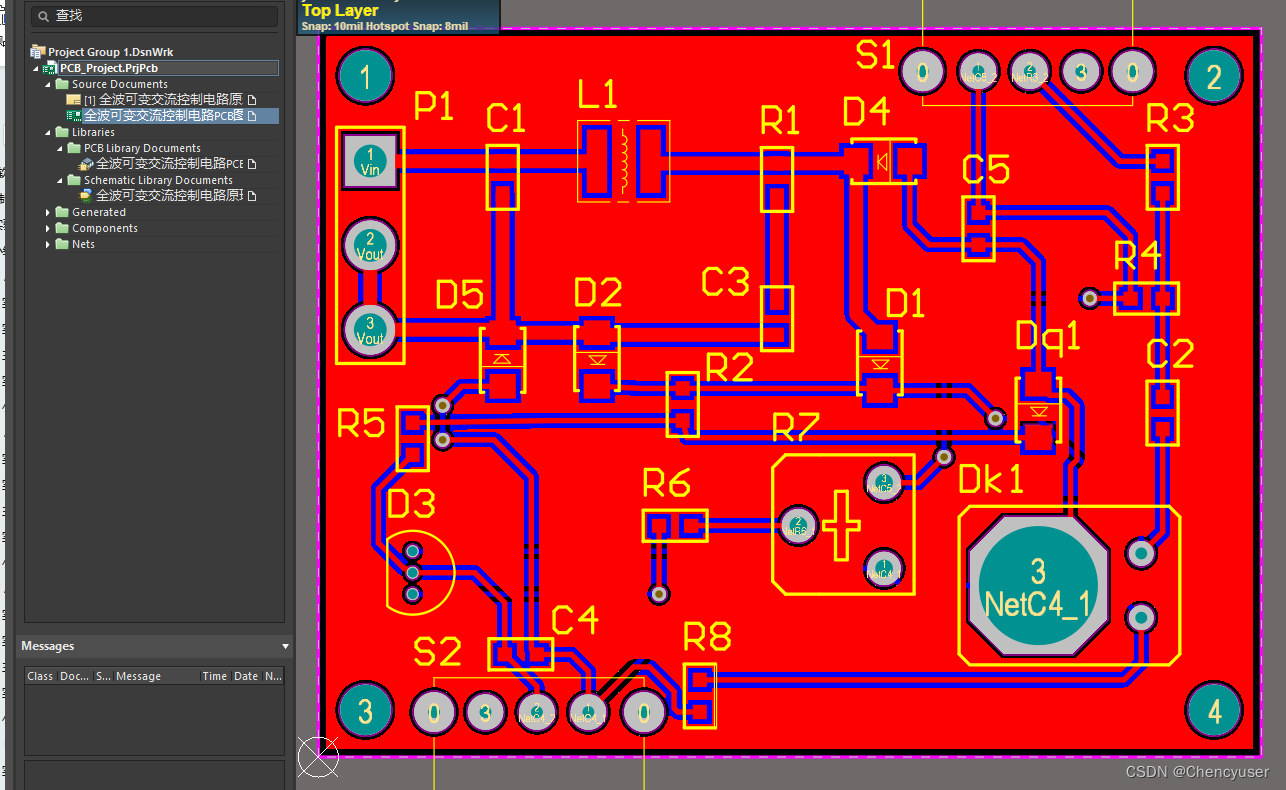Screen dimensions: 1286x790
Task: Click the Messages panel title
Action: [48, 646]
